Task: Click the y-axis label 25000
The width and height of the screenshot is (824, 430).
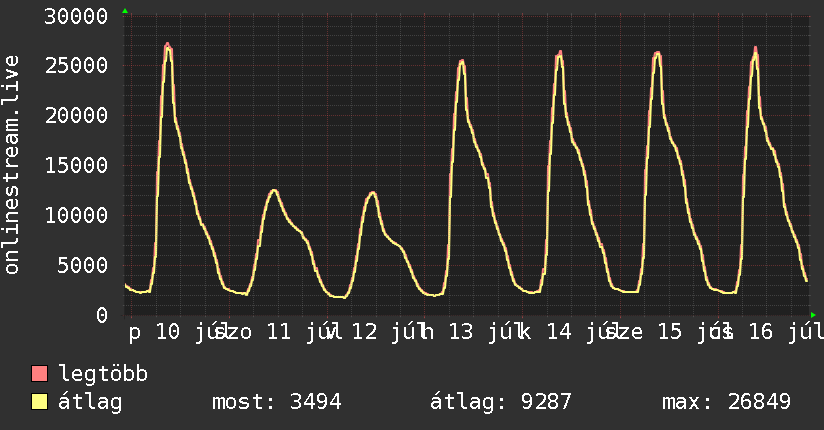Action: [76, 66]
